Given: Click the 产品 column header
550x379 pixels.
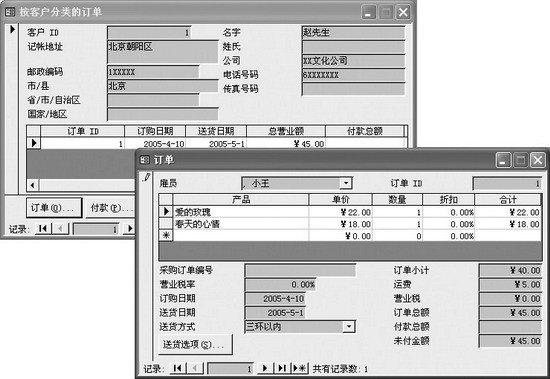Looking at the screenshot, I should [x=241, y=200].
